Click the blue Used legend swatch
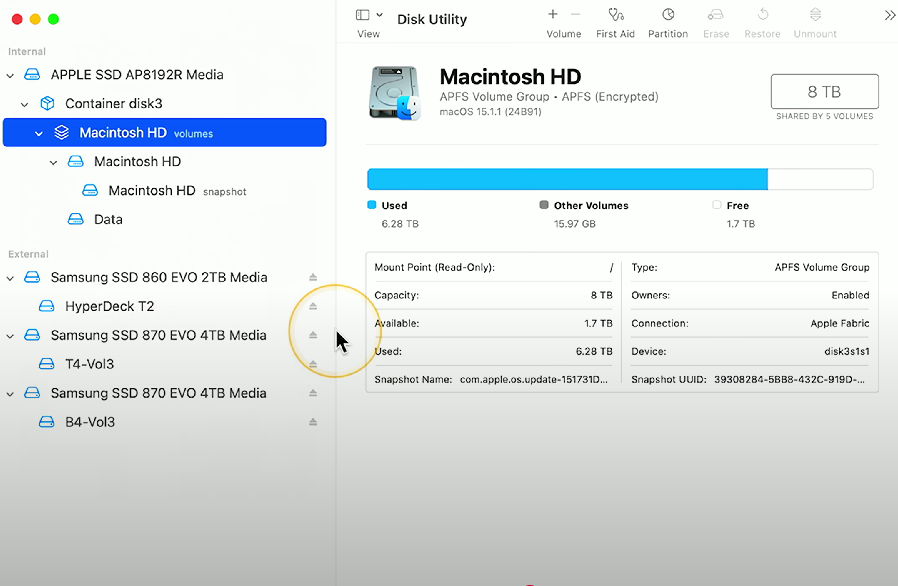The height and width of the screenshot is (586, 898). click(372, 205)
